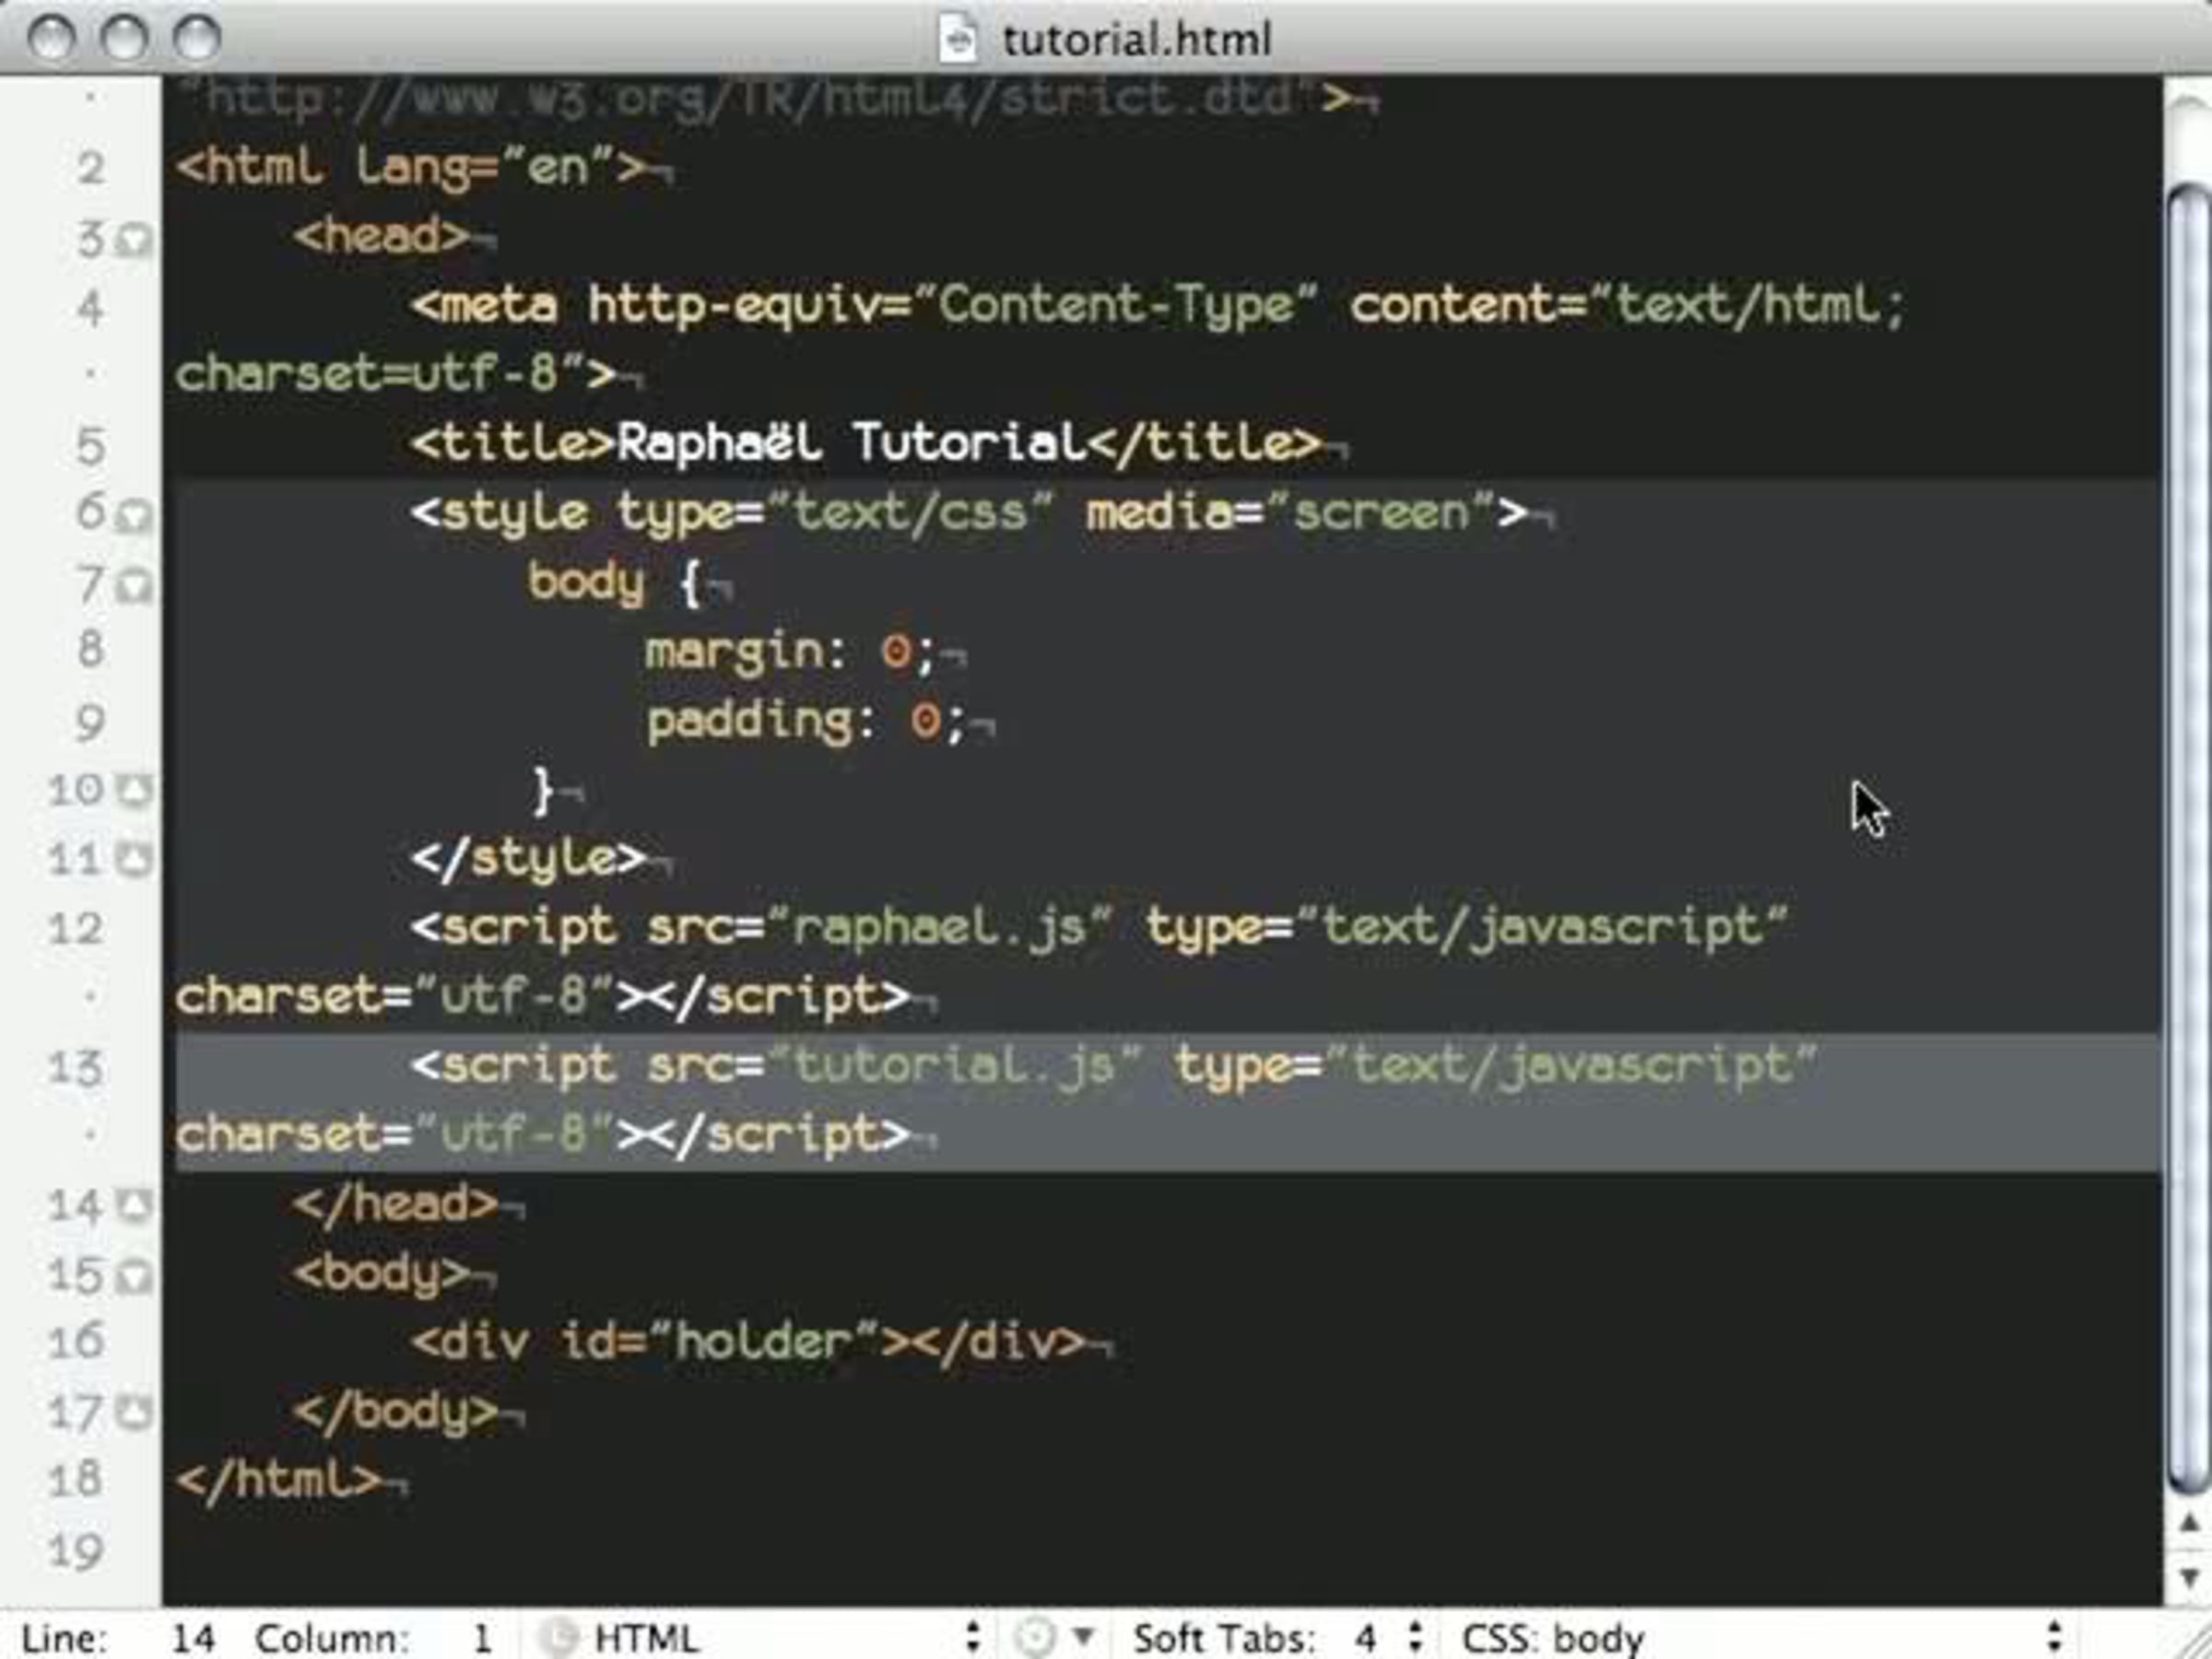Screen dimensions: 2212x1659
Task: Click the "Content-Type" attribute value
Action: (1116, 305)
